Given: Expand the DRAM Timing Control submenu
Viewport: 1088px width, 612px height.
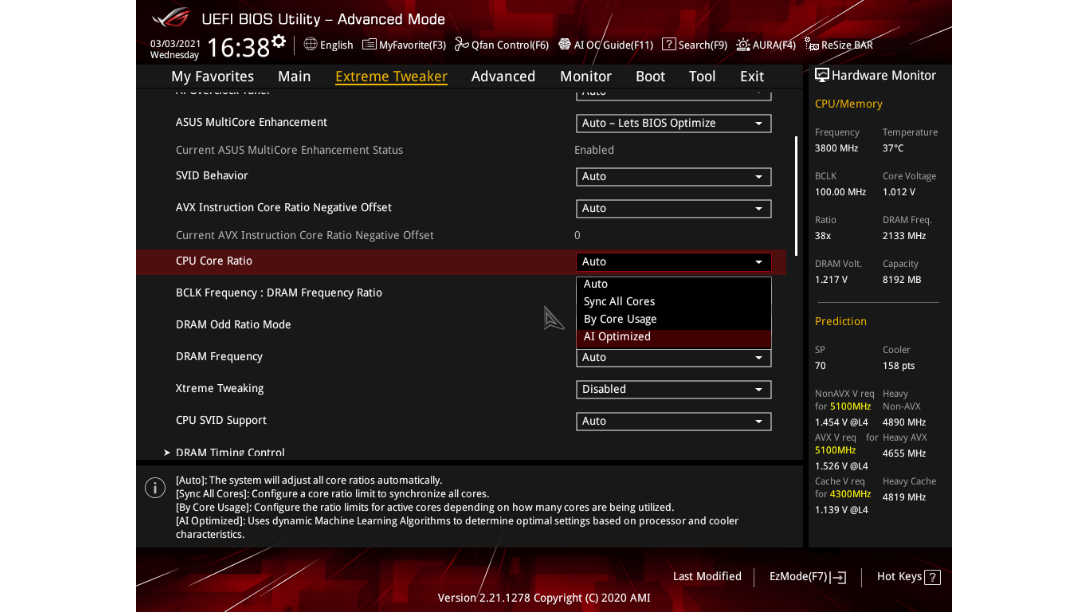Looking at the screenshot, I should (230, 453).
